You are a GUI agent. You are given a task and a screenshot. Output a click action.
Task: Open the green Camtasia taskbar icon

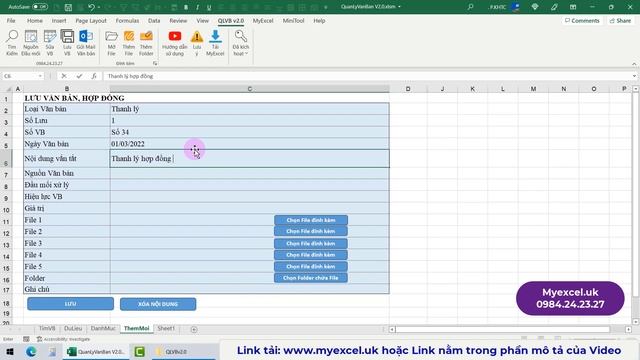(x=140, y=351)
